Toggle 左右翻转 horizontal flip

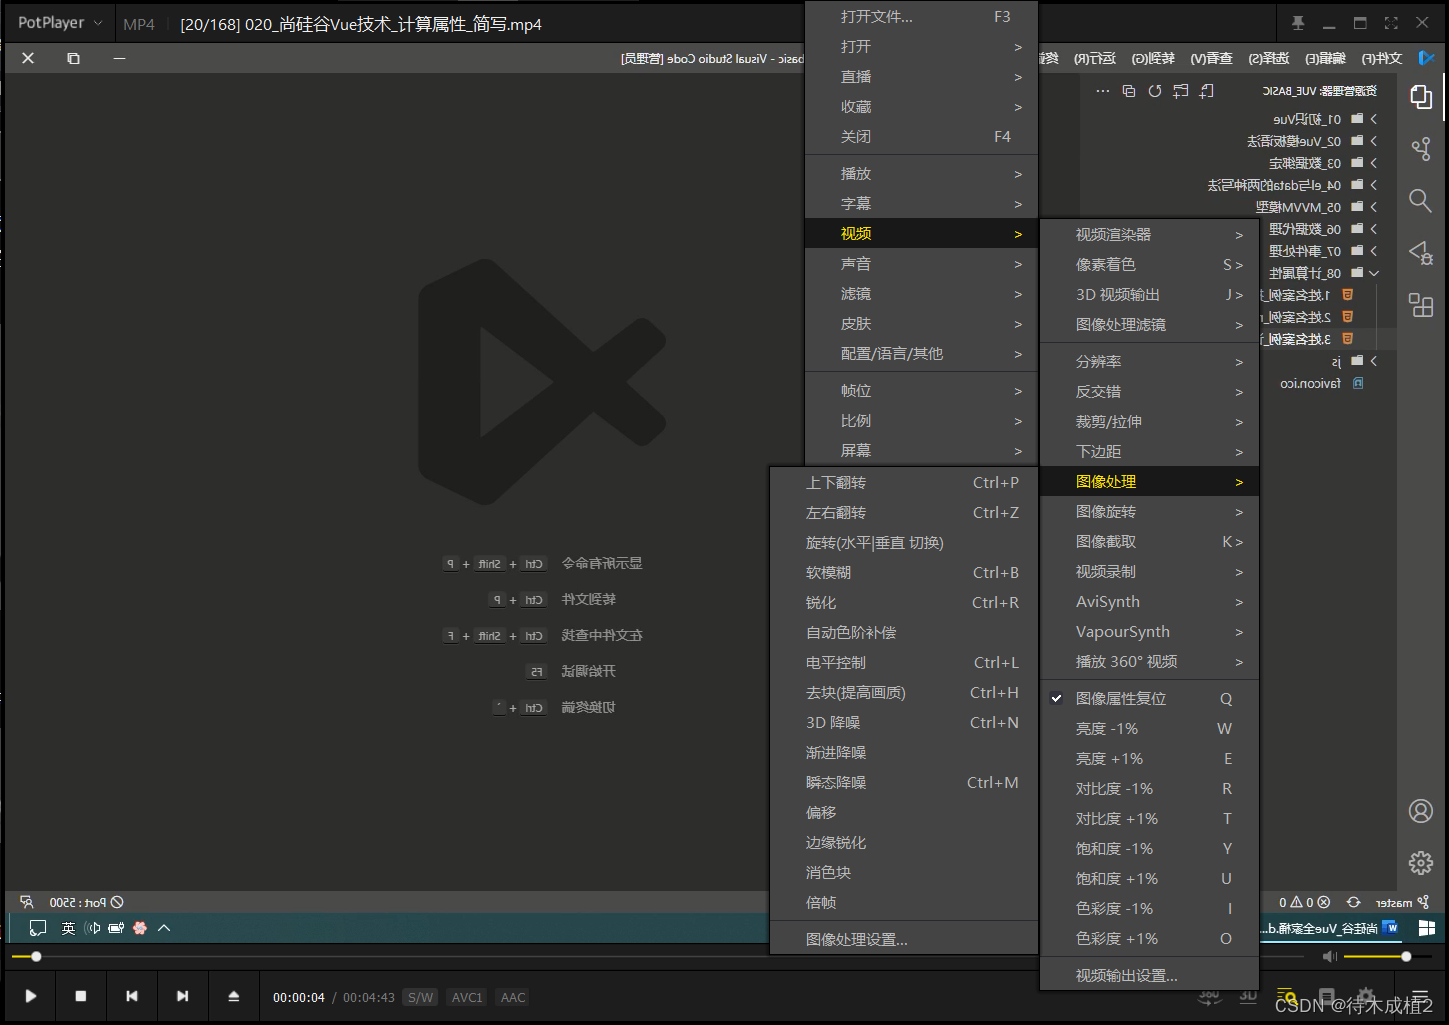(904, 513)
